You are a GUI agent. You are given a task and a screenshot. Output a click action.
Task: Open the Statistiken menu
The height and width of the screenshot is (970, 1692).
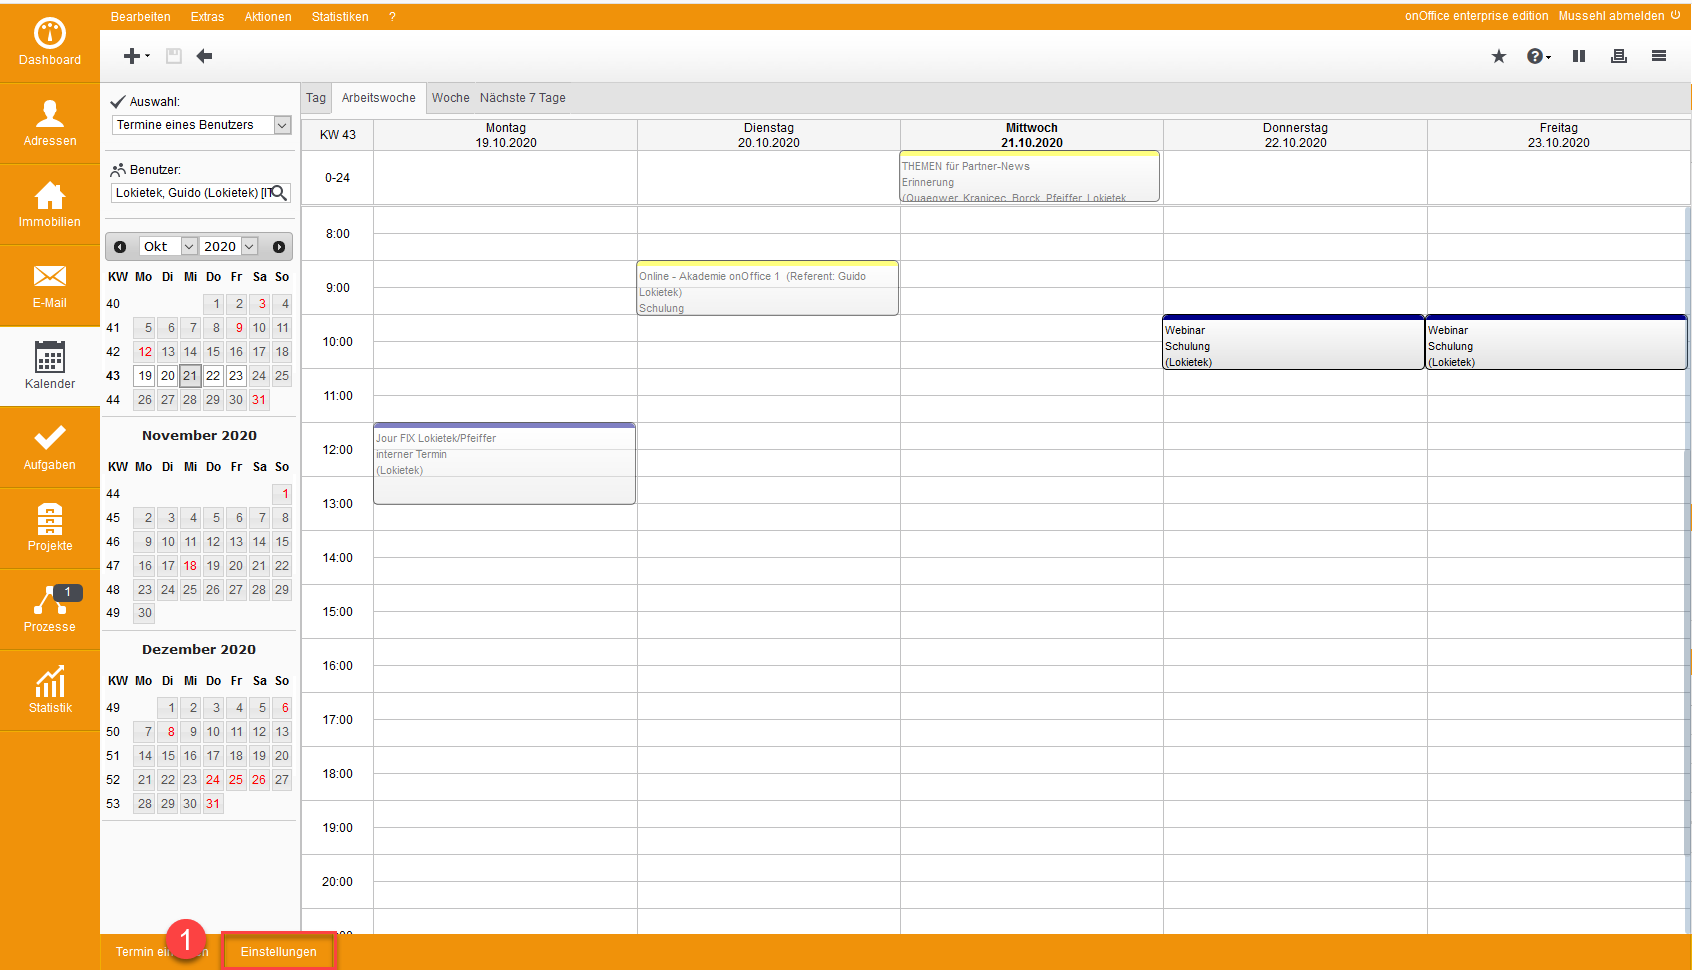tap(340, 17)
